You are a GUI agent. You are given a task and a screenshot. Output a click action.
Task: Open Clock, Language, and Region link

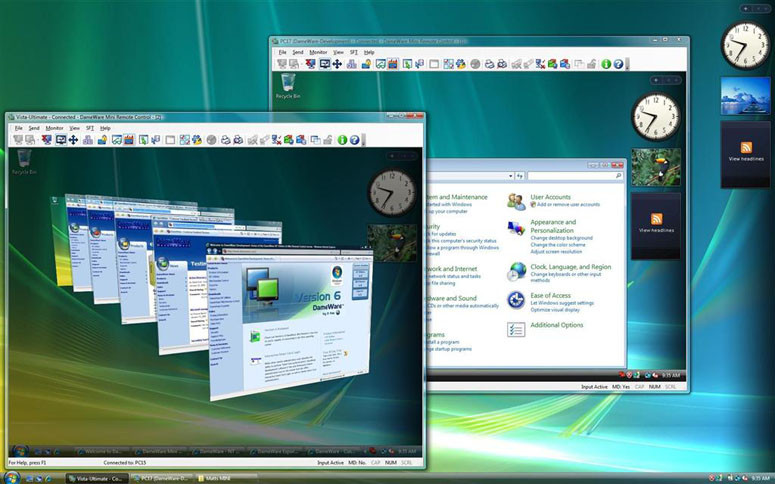coord(571,266)
